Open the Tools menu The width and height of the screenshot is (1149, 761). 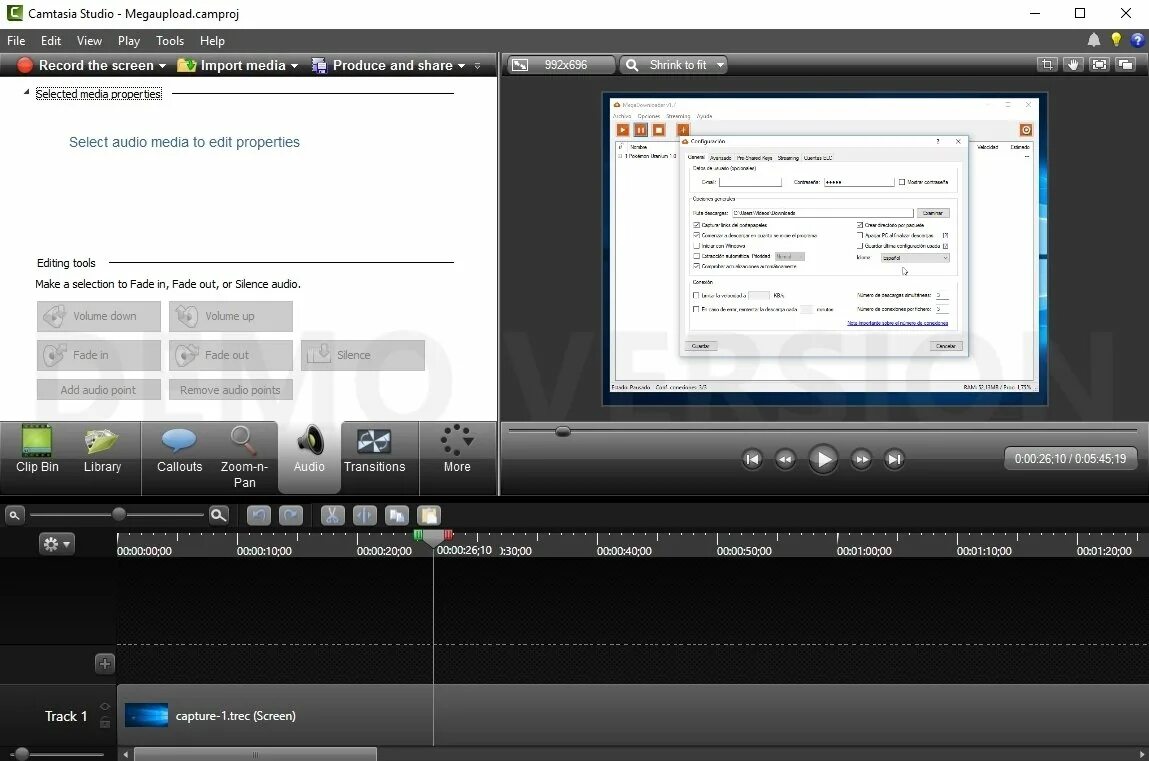point(169,41)
